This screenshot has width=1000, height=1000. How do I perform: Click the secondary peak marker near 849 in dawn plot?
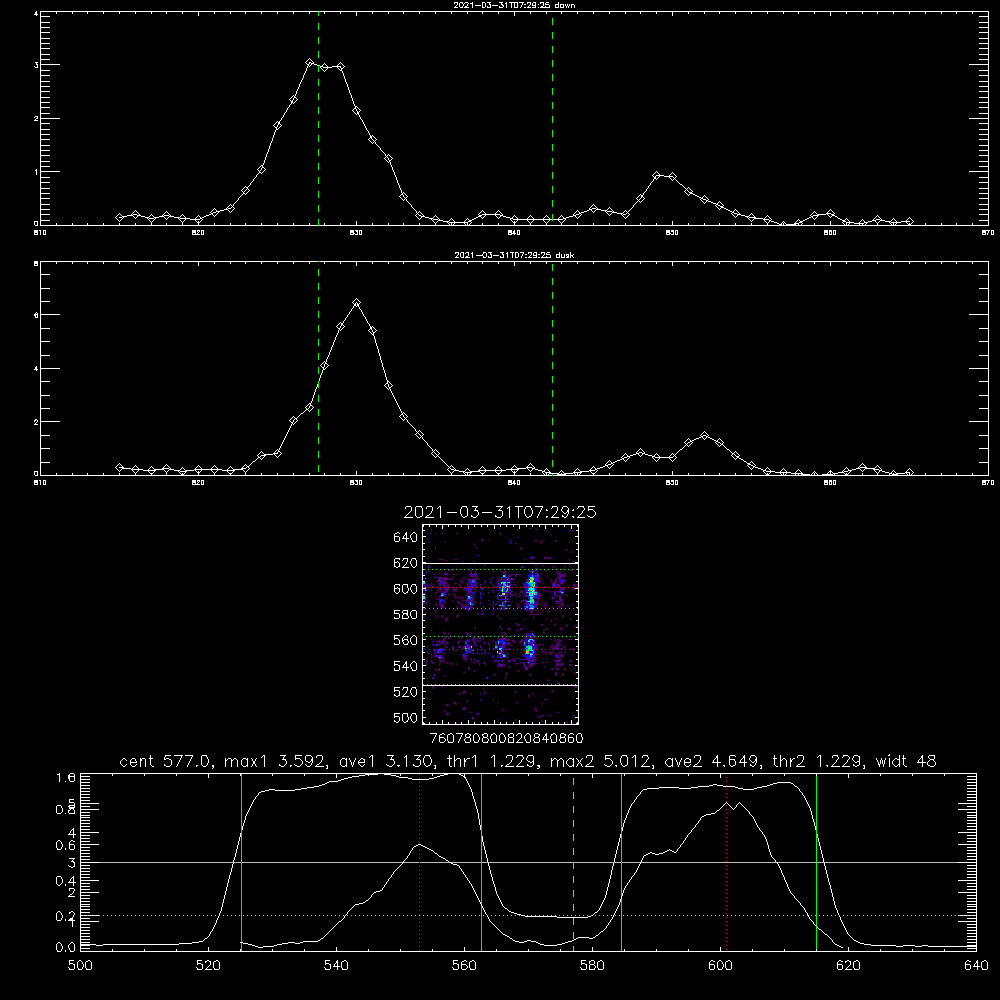pos(657,175)
